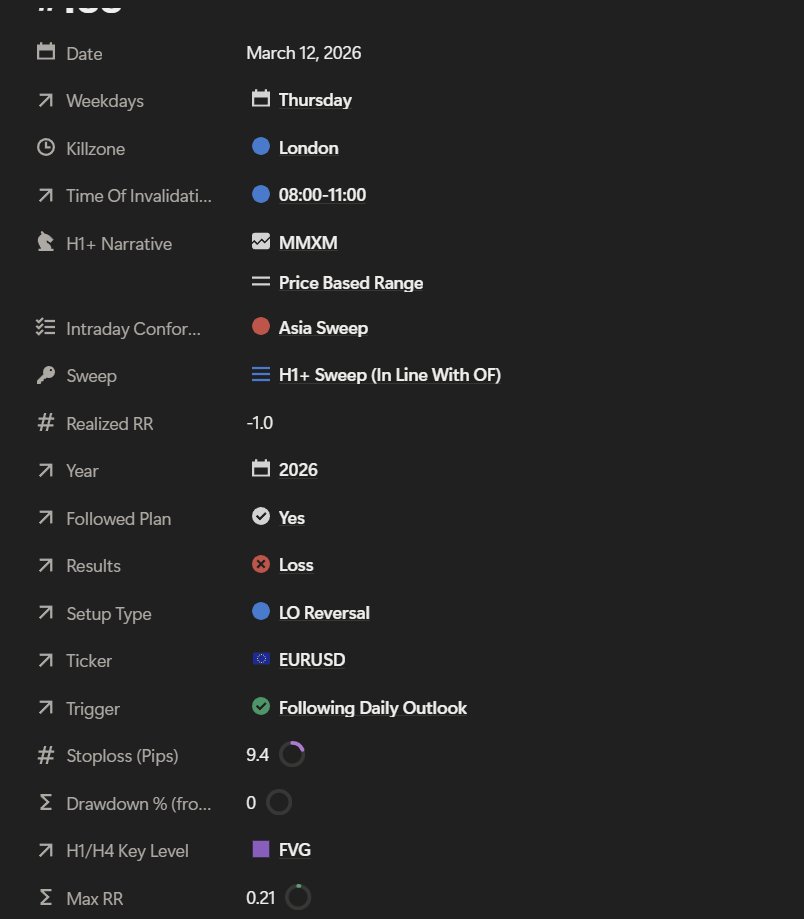Screen dimensions: 804x919
Task: Click the sigma icon beside Drawdown %
Action: [x=46, y=802]
